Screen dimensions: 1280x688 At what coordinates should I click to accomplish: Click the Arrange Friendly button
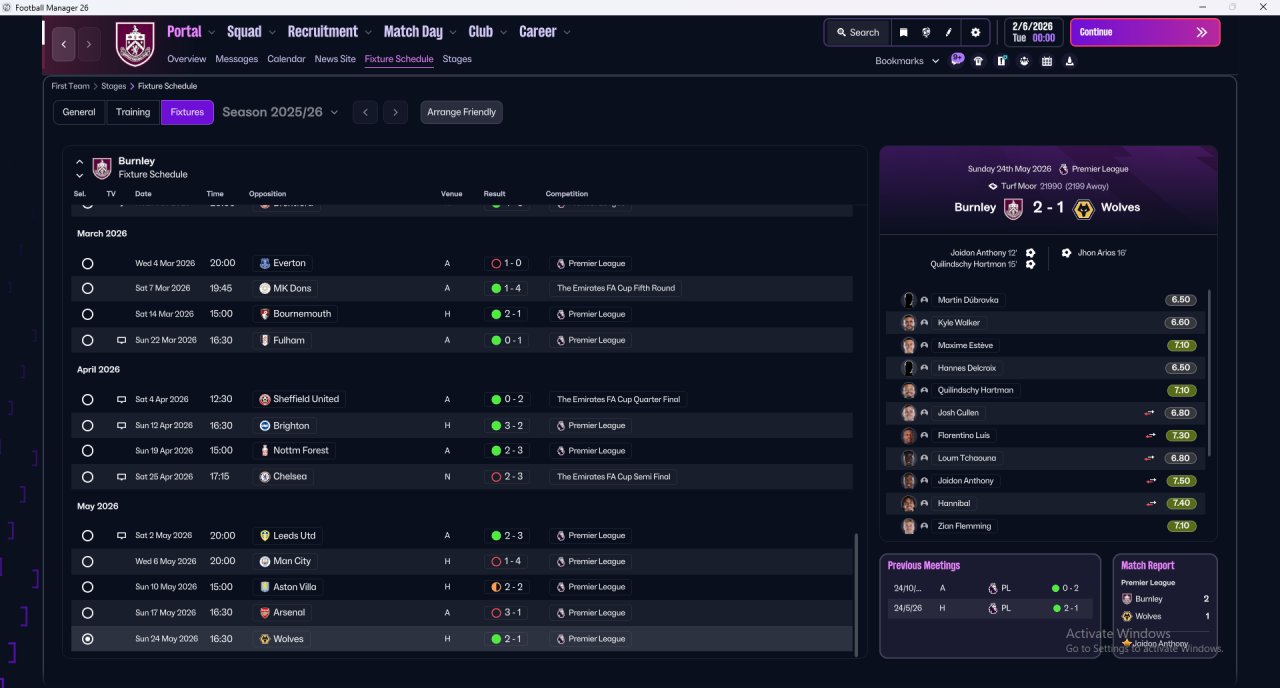(461, 112)
